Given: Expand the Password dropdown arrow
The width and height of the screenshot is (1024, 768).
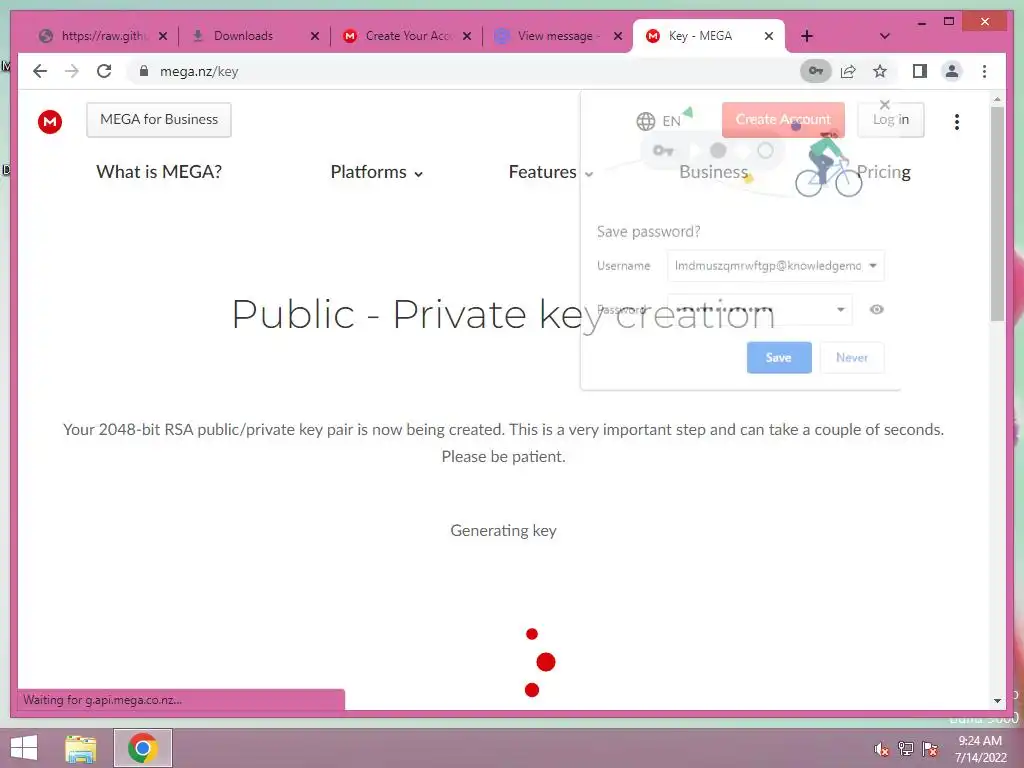Looking at the screenshot, I should [841, 310].
